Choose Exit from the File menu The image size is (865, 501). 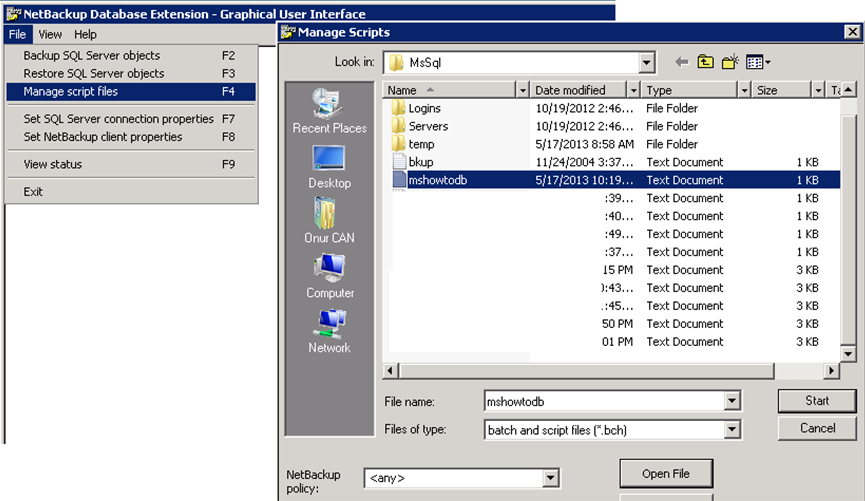[x=131, y=192]
